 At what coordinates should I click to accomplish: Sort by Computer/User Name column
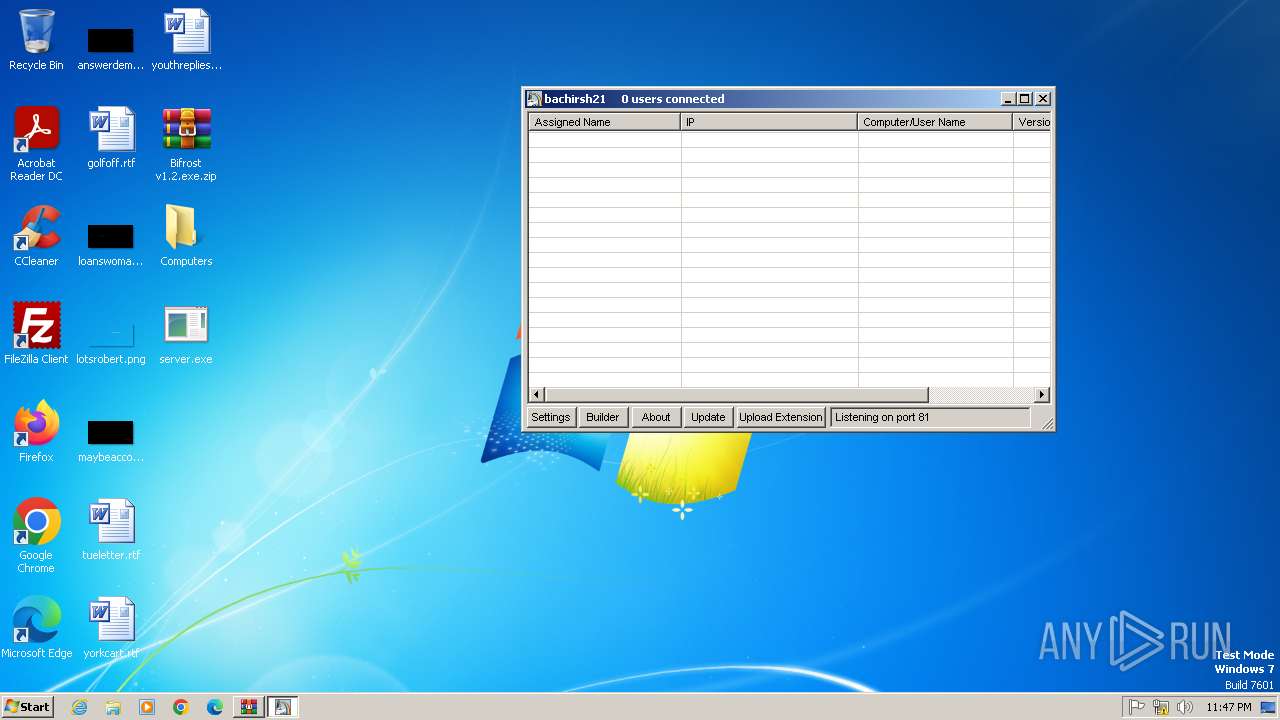pos(935,122)
